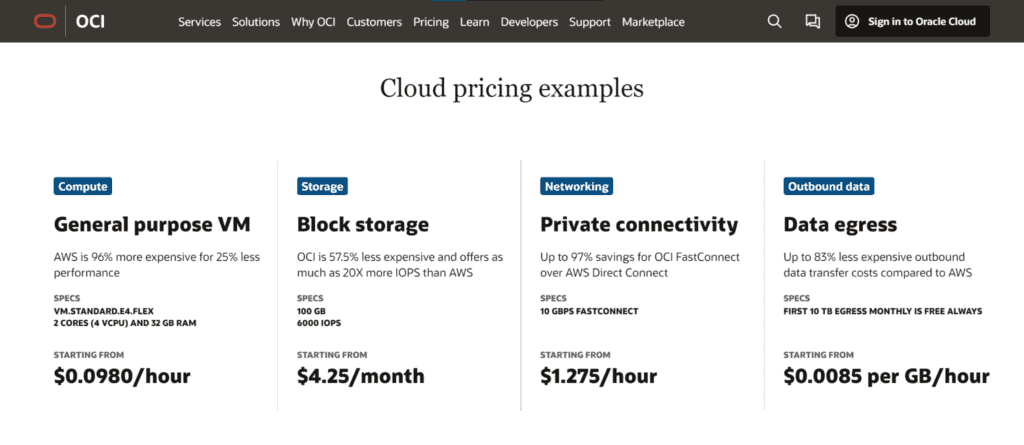Click the Block storage heading
Screen dimensions: 1024x445
[363, 225]
